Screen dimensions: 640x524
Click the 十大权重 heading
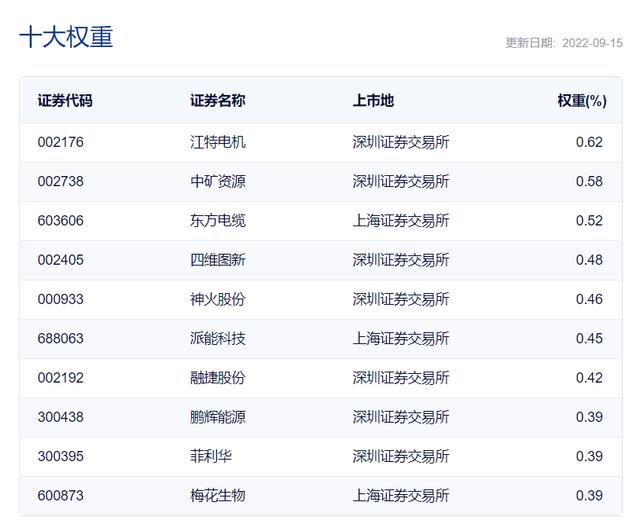(66, 37)
